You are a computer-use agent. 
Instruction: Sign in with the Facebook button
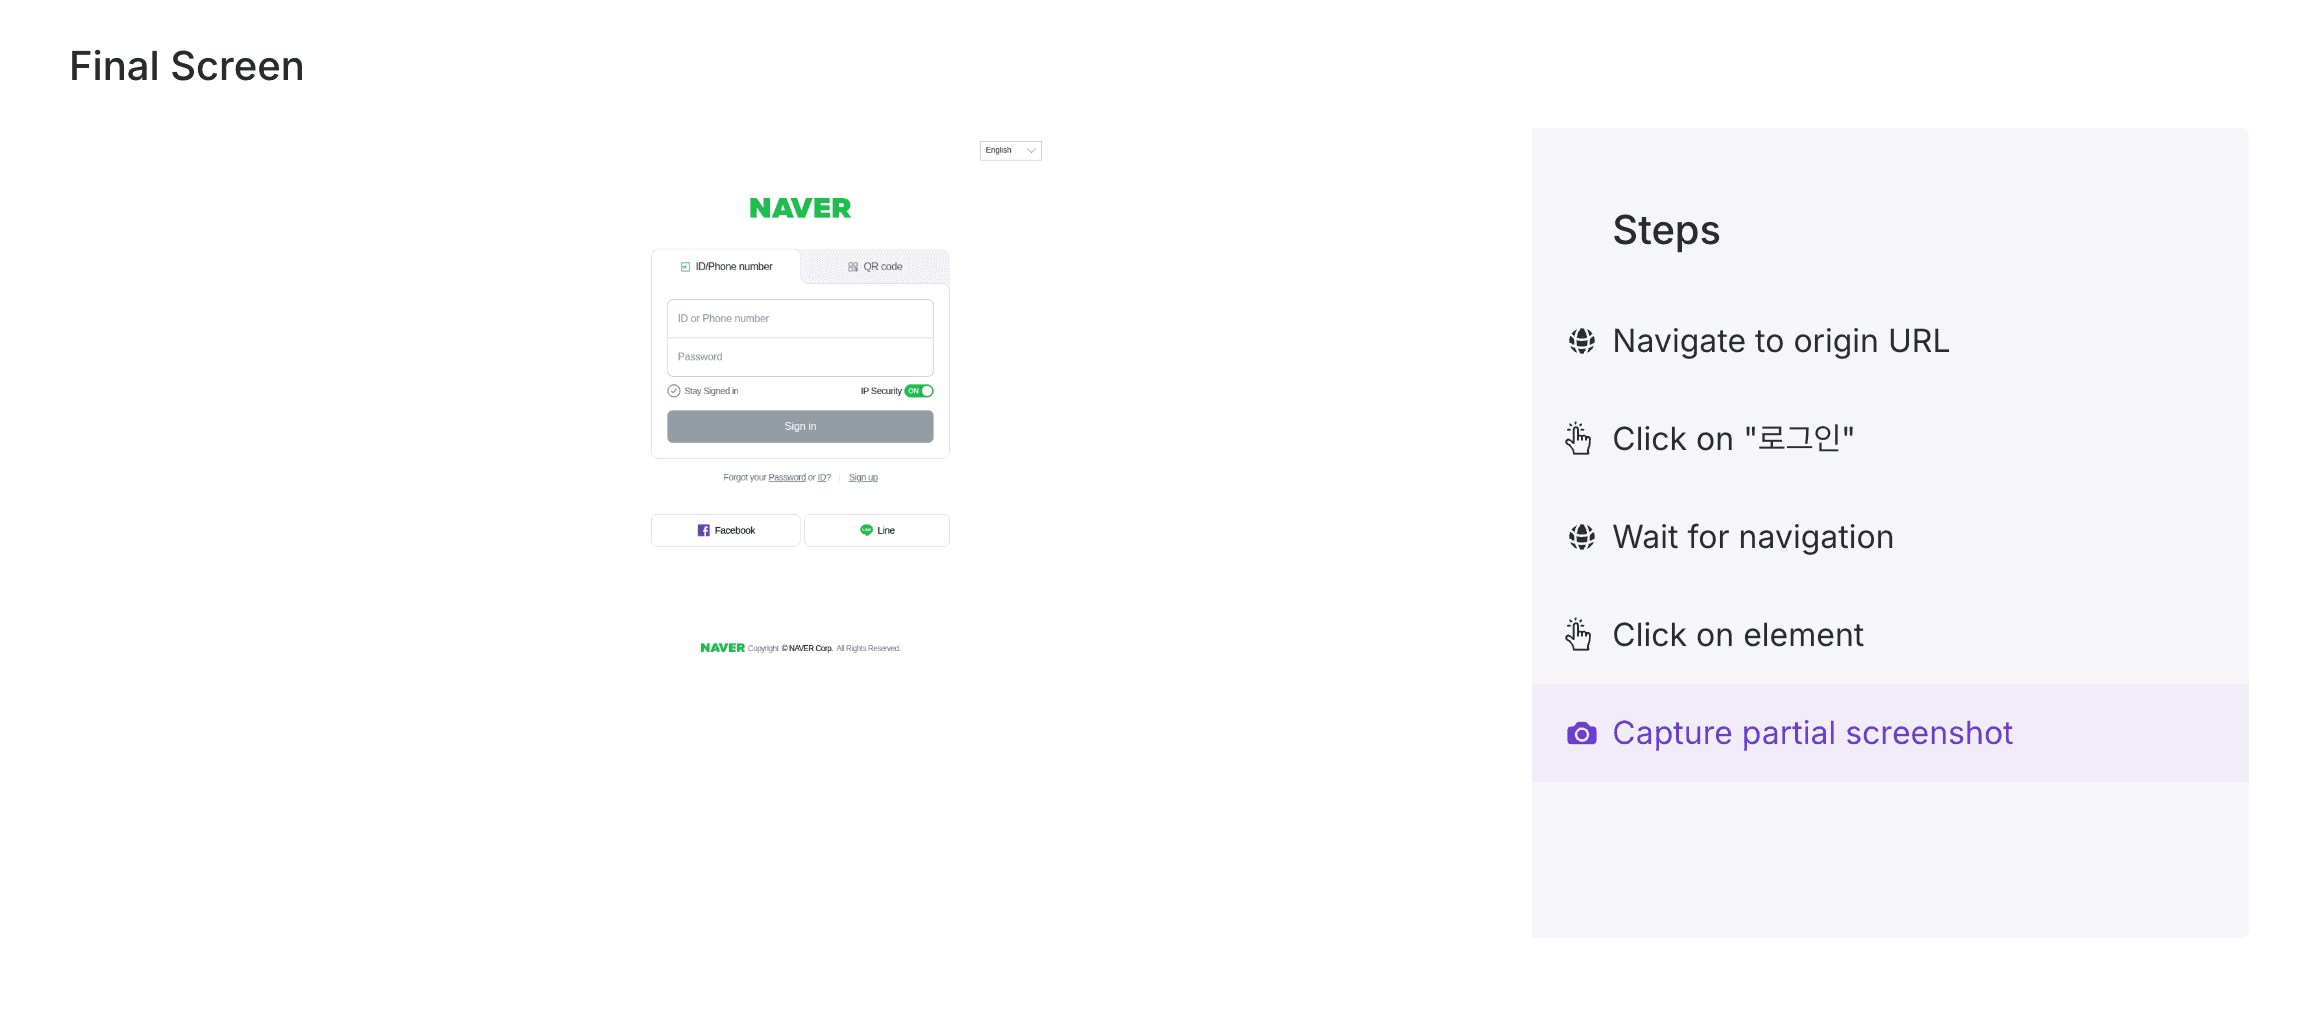pos(726,531)
